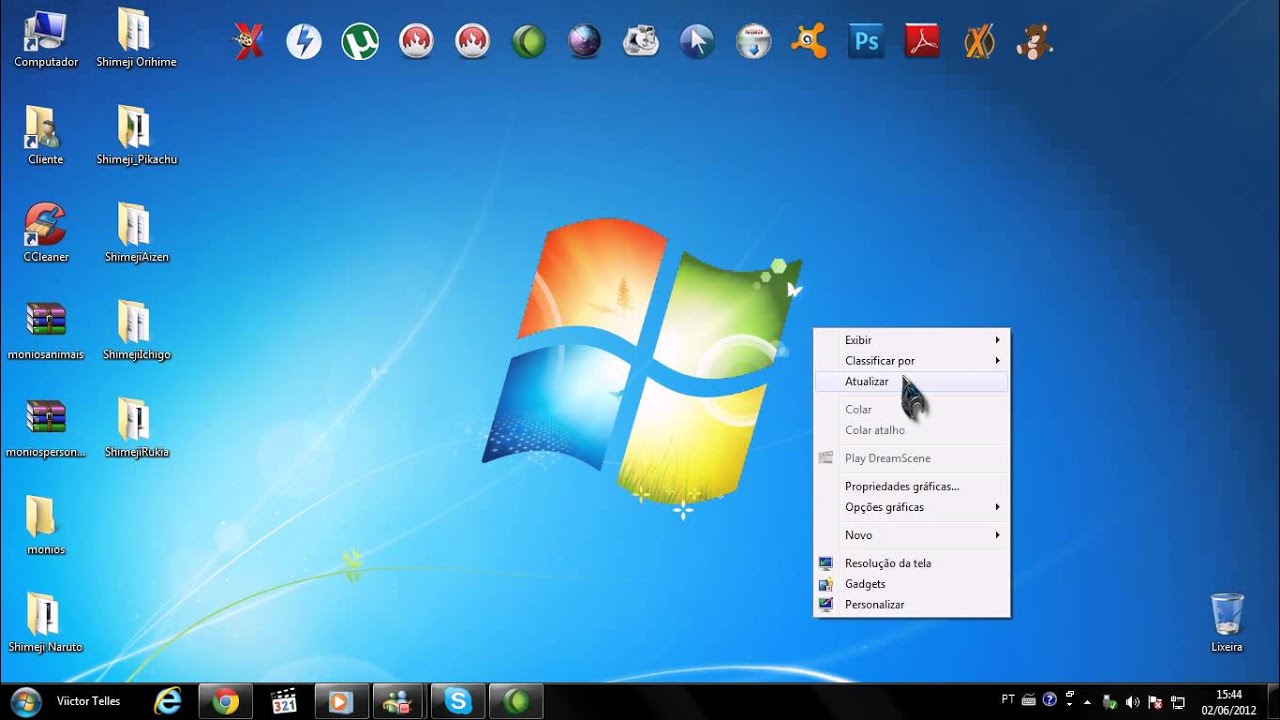This screenshot has width=1280, height=720.
Task: Select the Shimeji Orihime folder
Action: pyautogui.click(x=136, y=39)
